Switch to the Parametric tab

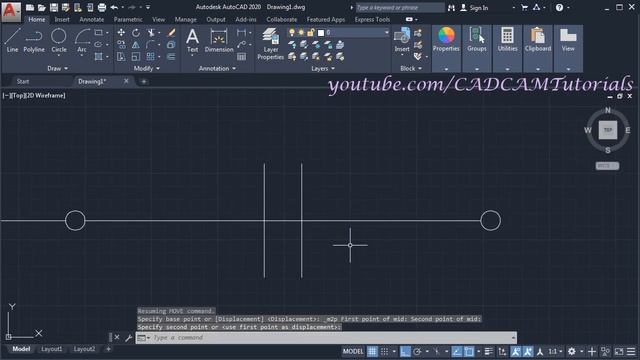128,19
